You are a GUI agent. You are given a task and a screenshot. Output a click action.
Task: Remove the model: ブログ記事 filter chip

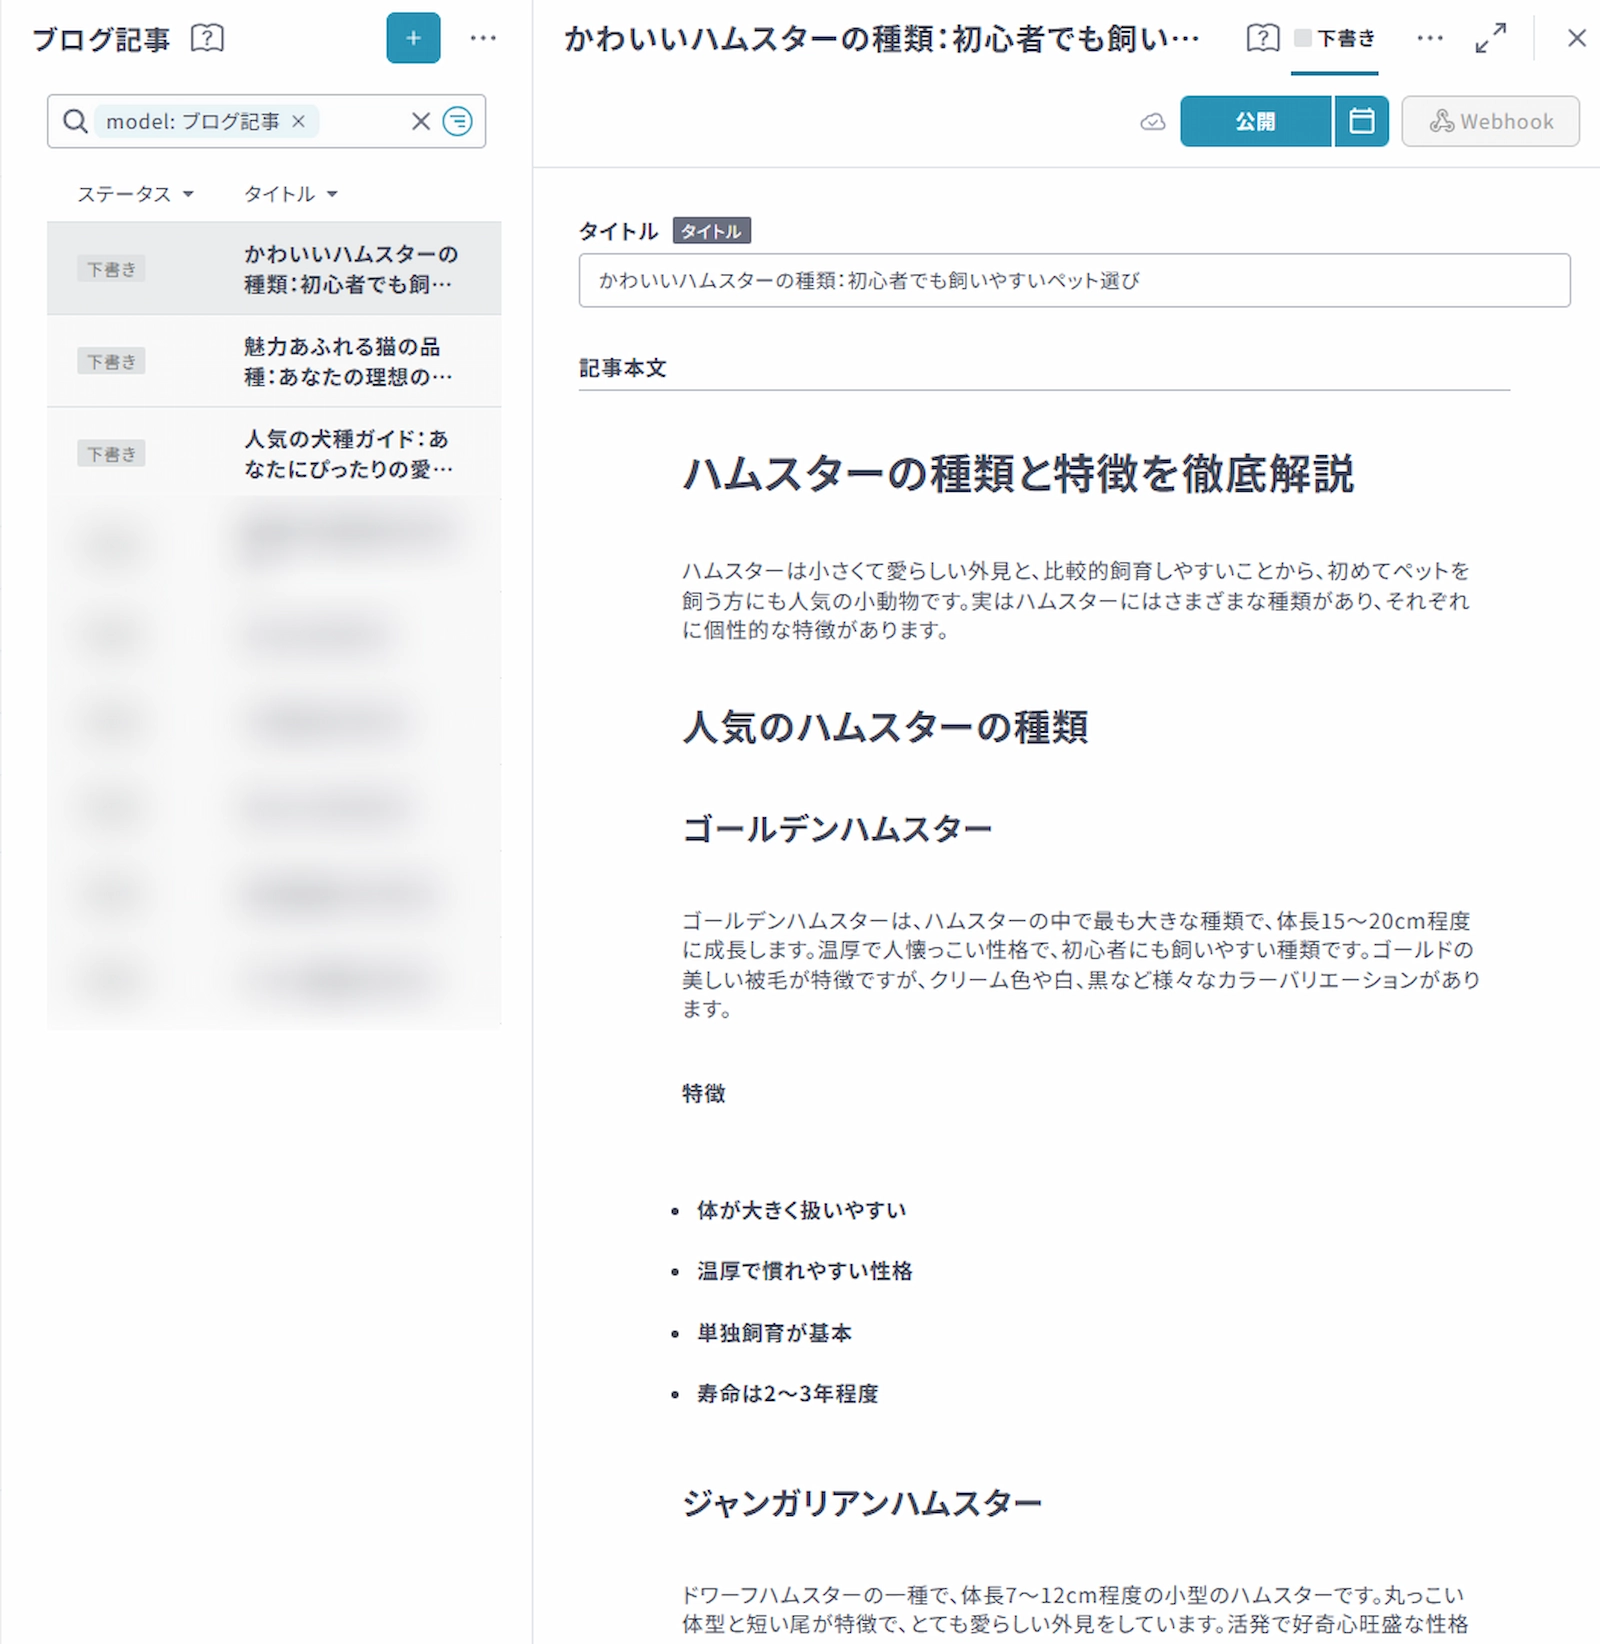(x=298, y=121)
